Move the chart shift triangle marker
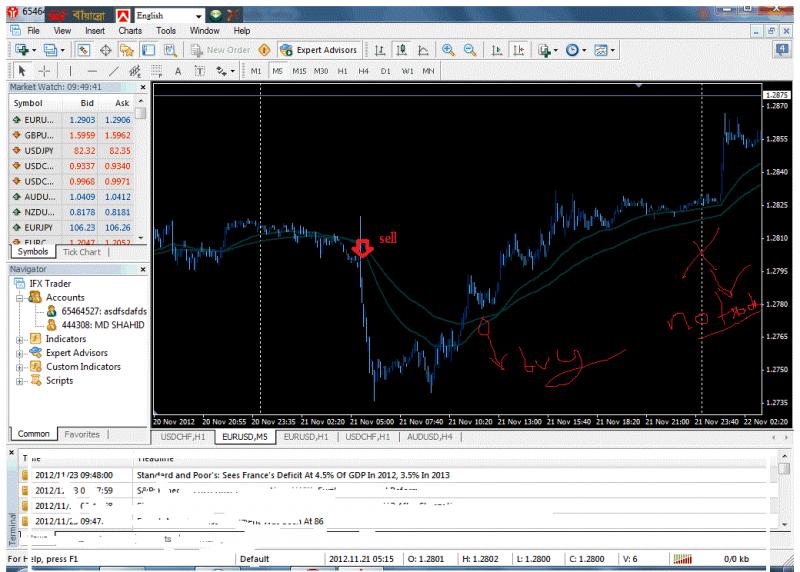Image resolution: width=800 pixels, height=572 pixels. pos(639,85)
